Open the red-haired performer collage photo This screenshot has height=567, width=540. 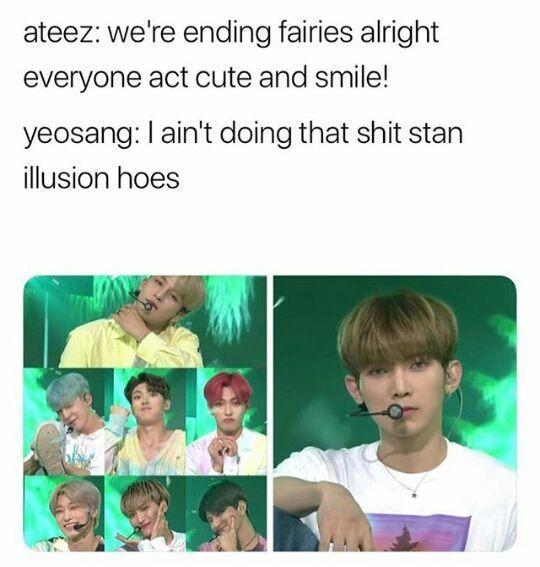(x=226, y=422)
